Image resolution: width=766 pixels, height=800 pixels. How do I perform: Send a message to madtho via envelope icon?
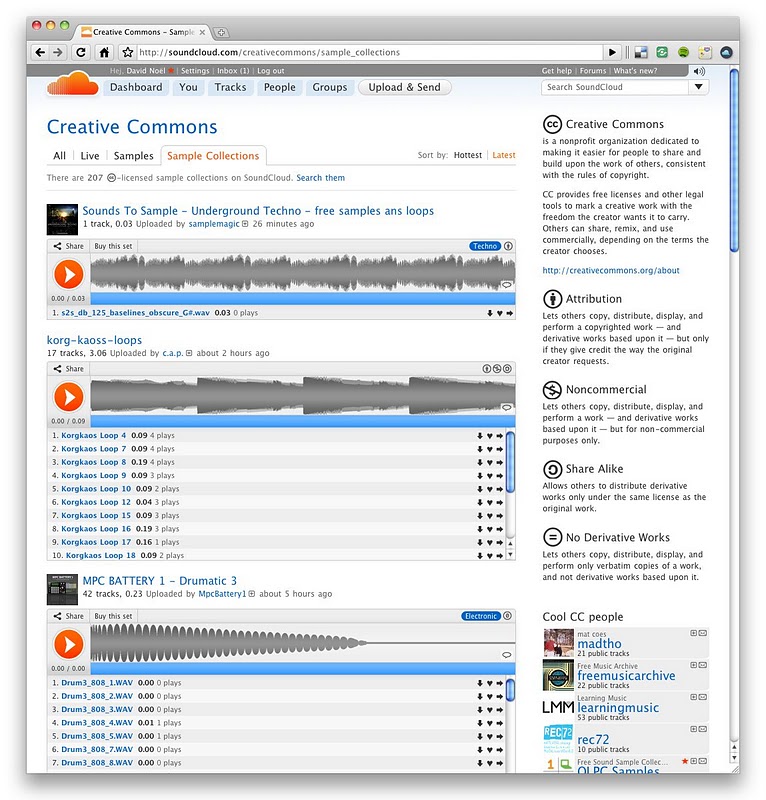click(x=703, y=633)
